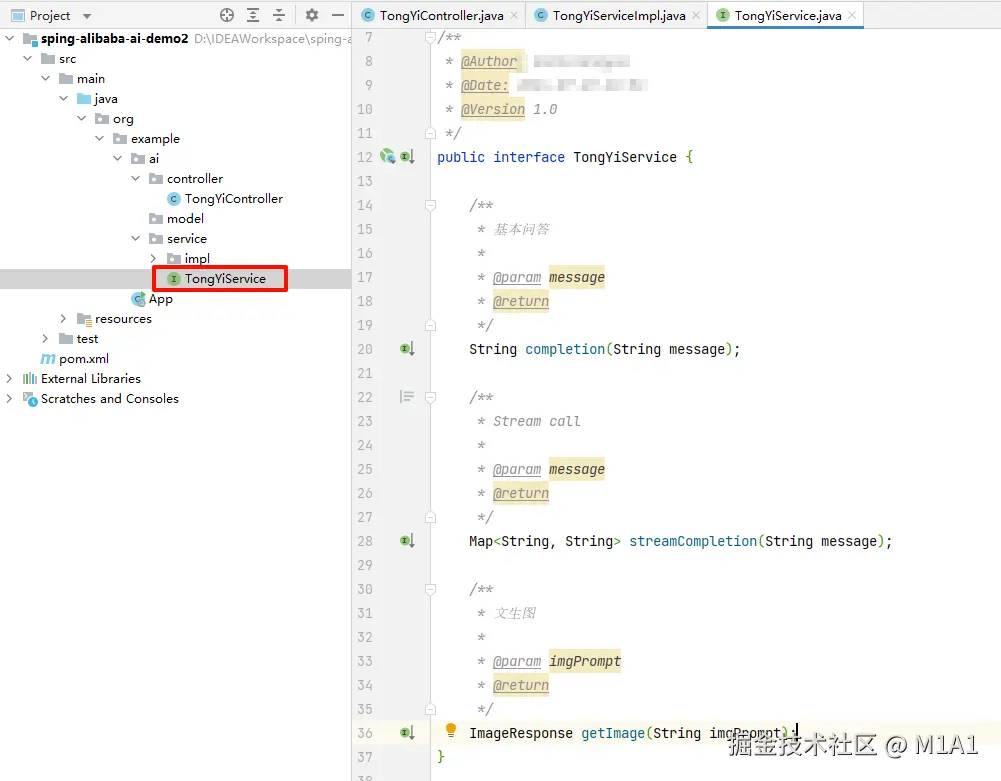Collapse the main folder
Viewport: 1001px width, 781px height.
(45, 79)
